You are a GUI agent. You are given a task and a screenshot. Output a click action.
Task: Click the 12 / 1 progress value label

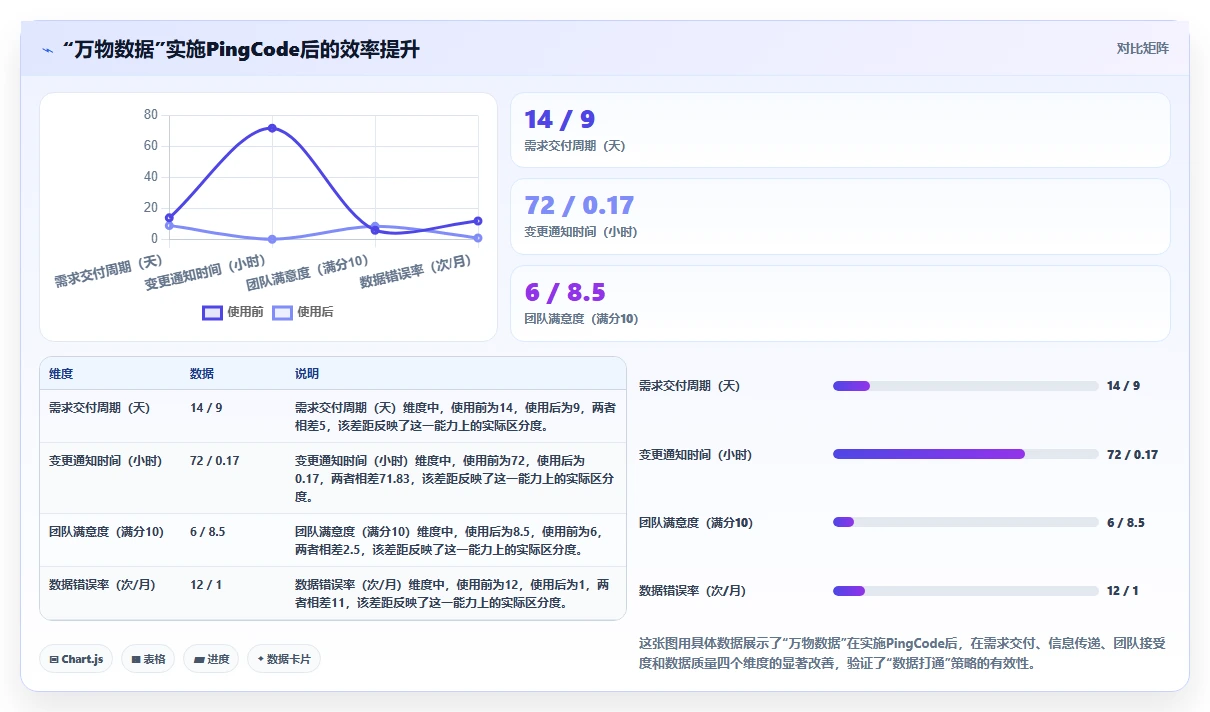pos(1122,591)
